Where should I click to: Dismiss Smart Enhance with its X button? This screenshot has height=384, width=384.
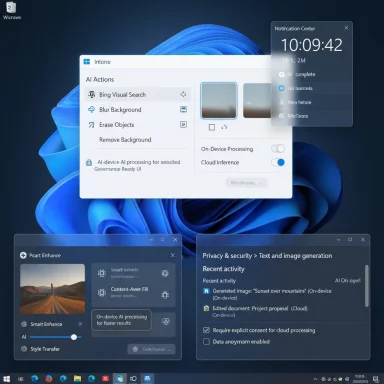tap(80, 324)
